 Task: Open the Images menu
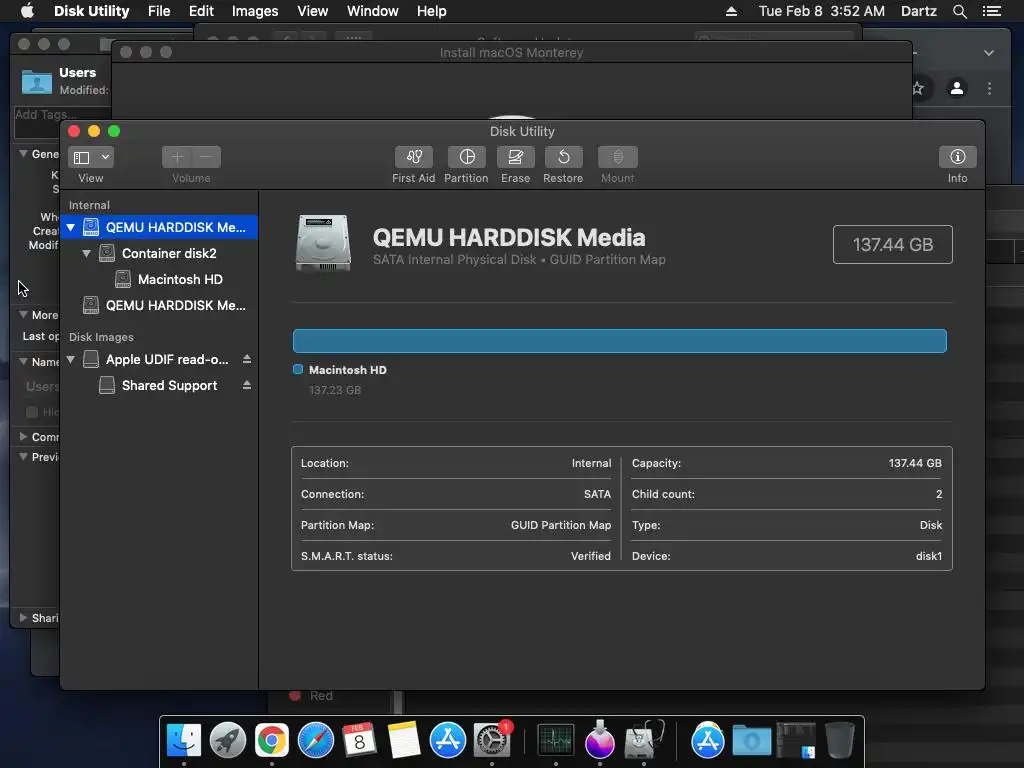click(255, 11)
